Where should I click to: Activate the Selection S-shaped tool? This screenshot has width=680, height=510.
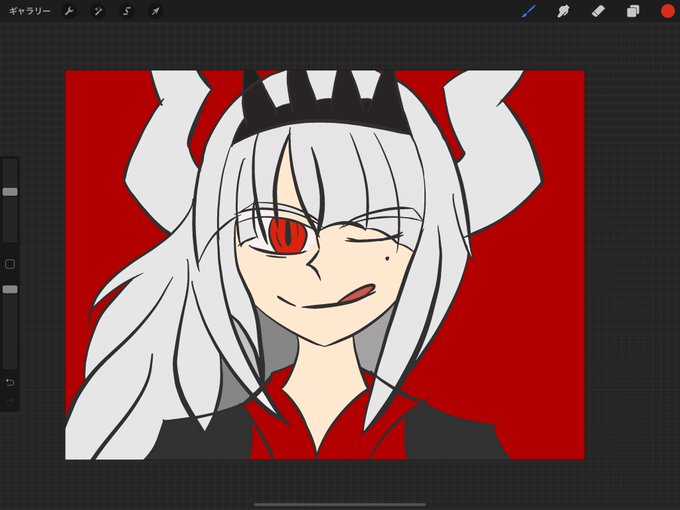click(126, 11)
